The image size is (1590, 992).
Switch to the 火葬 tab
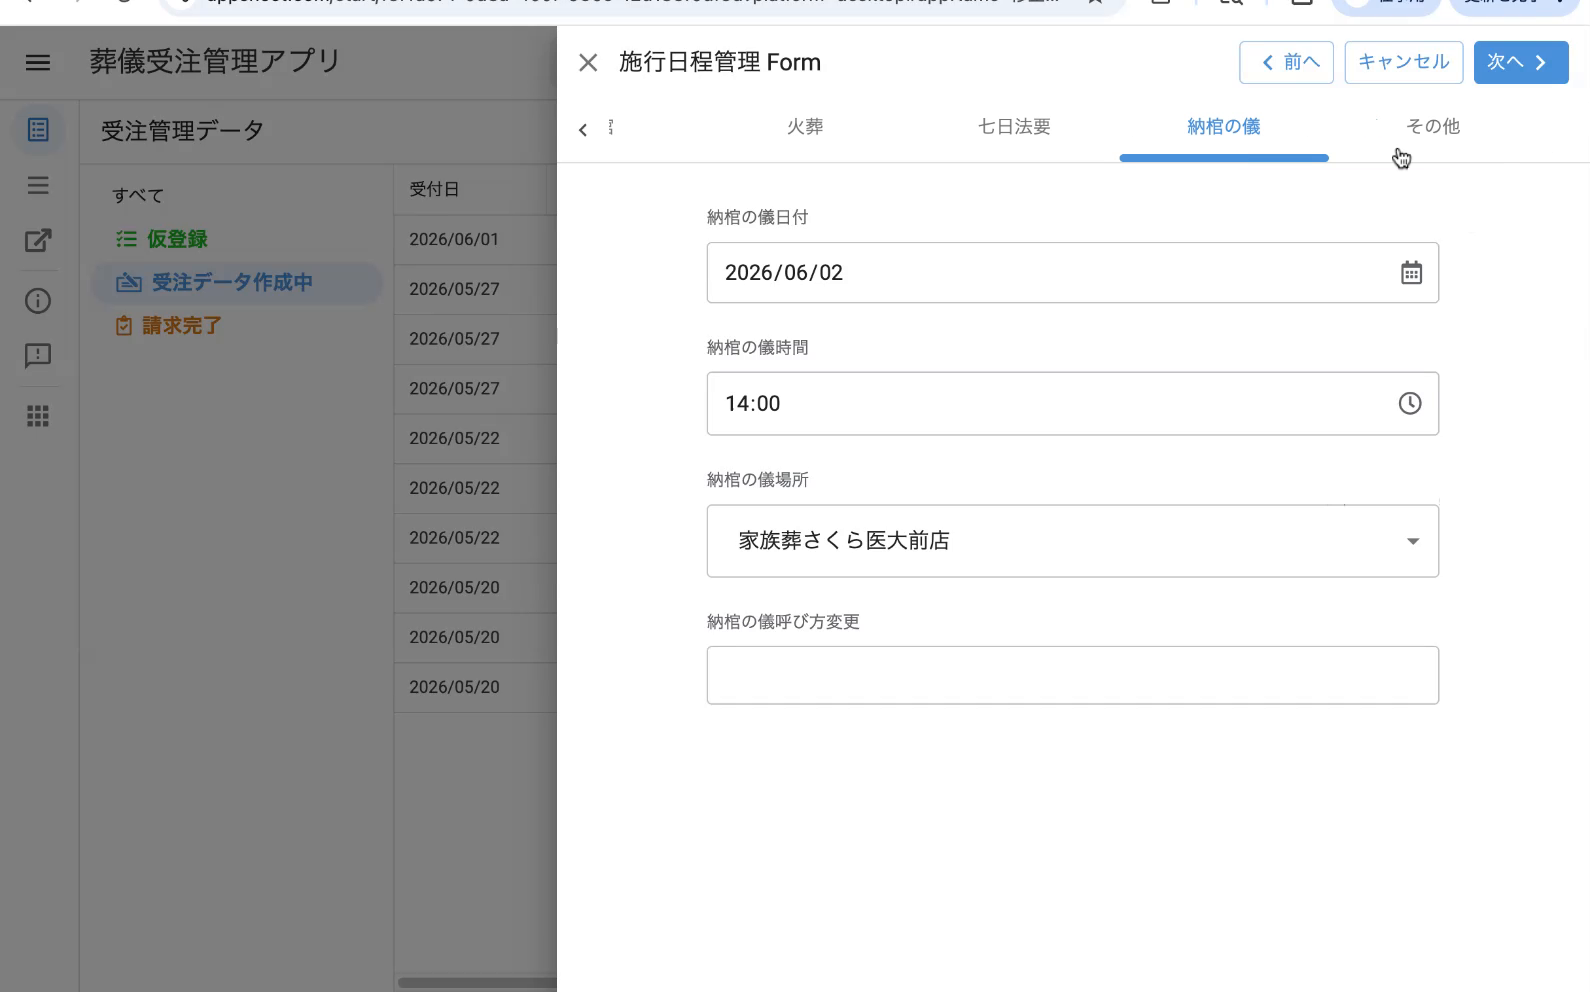805,127
